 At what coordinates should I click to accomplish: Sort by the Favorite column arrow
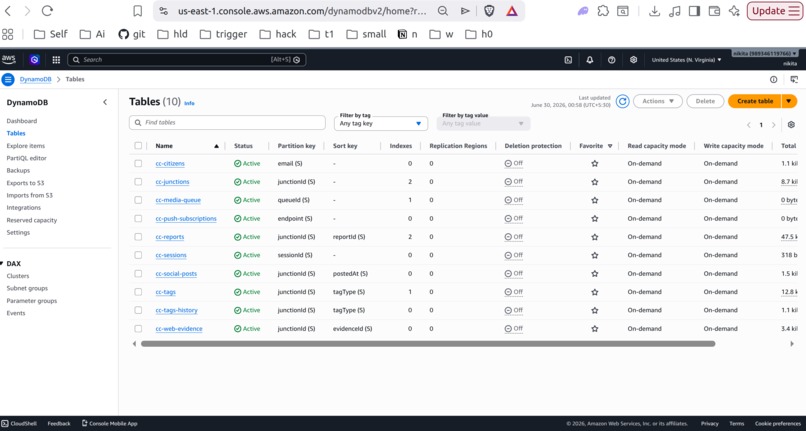[610, 146]
